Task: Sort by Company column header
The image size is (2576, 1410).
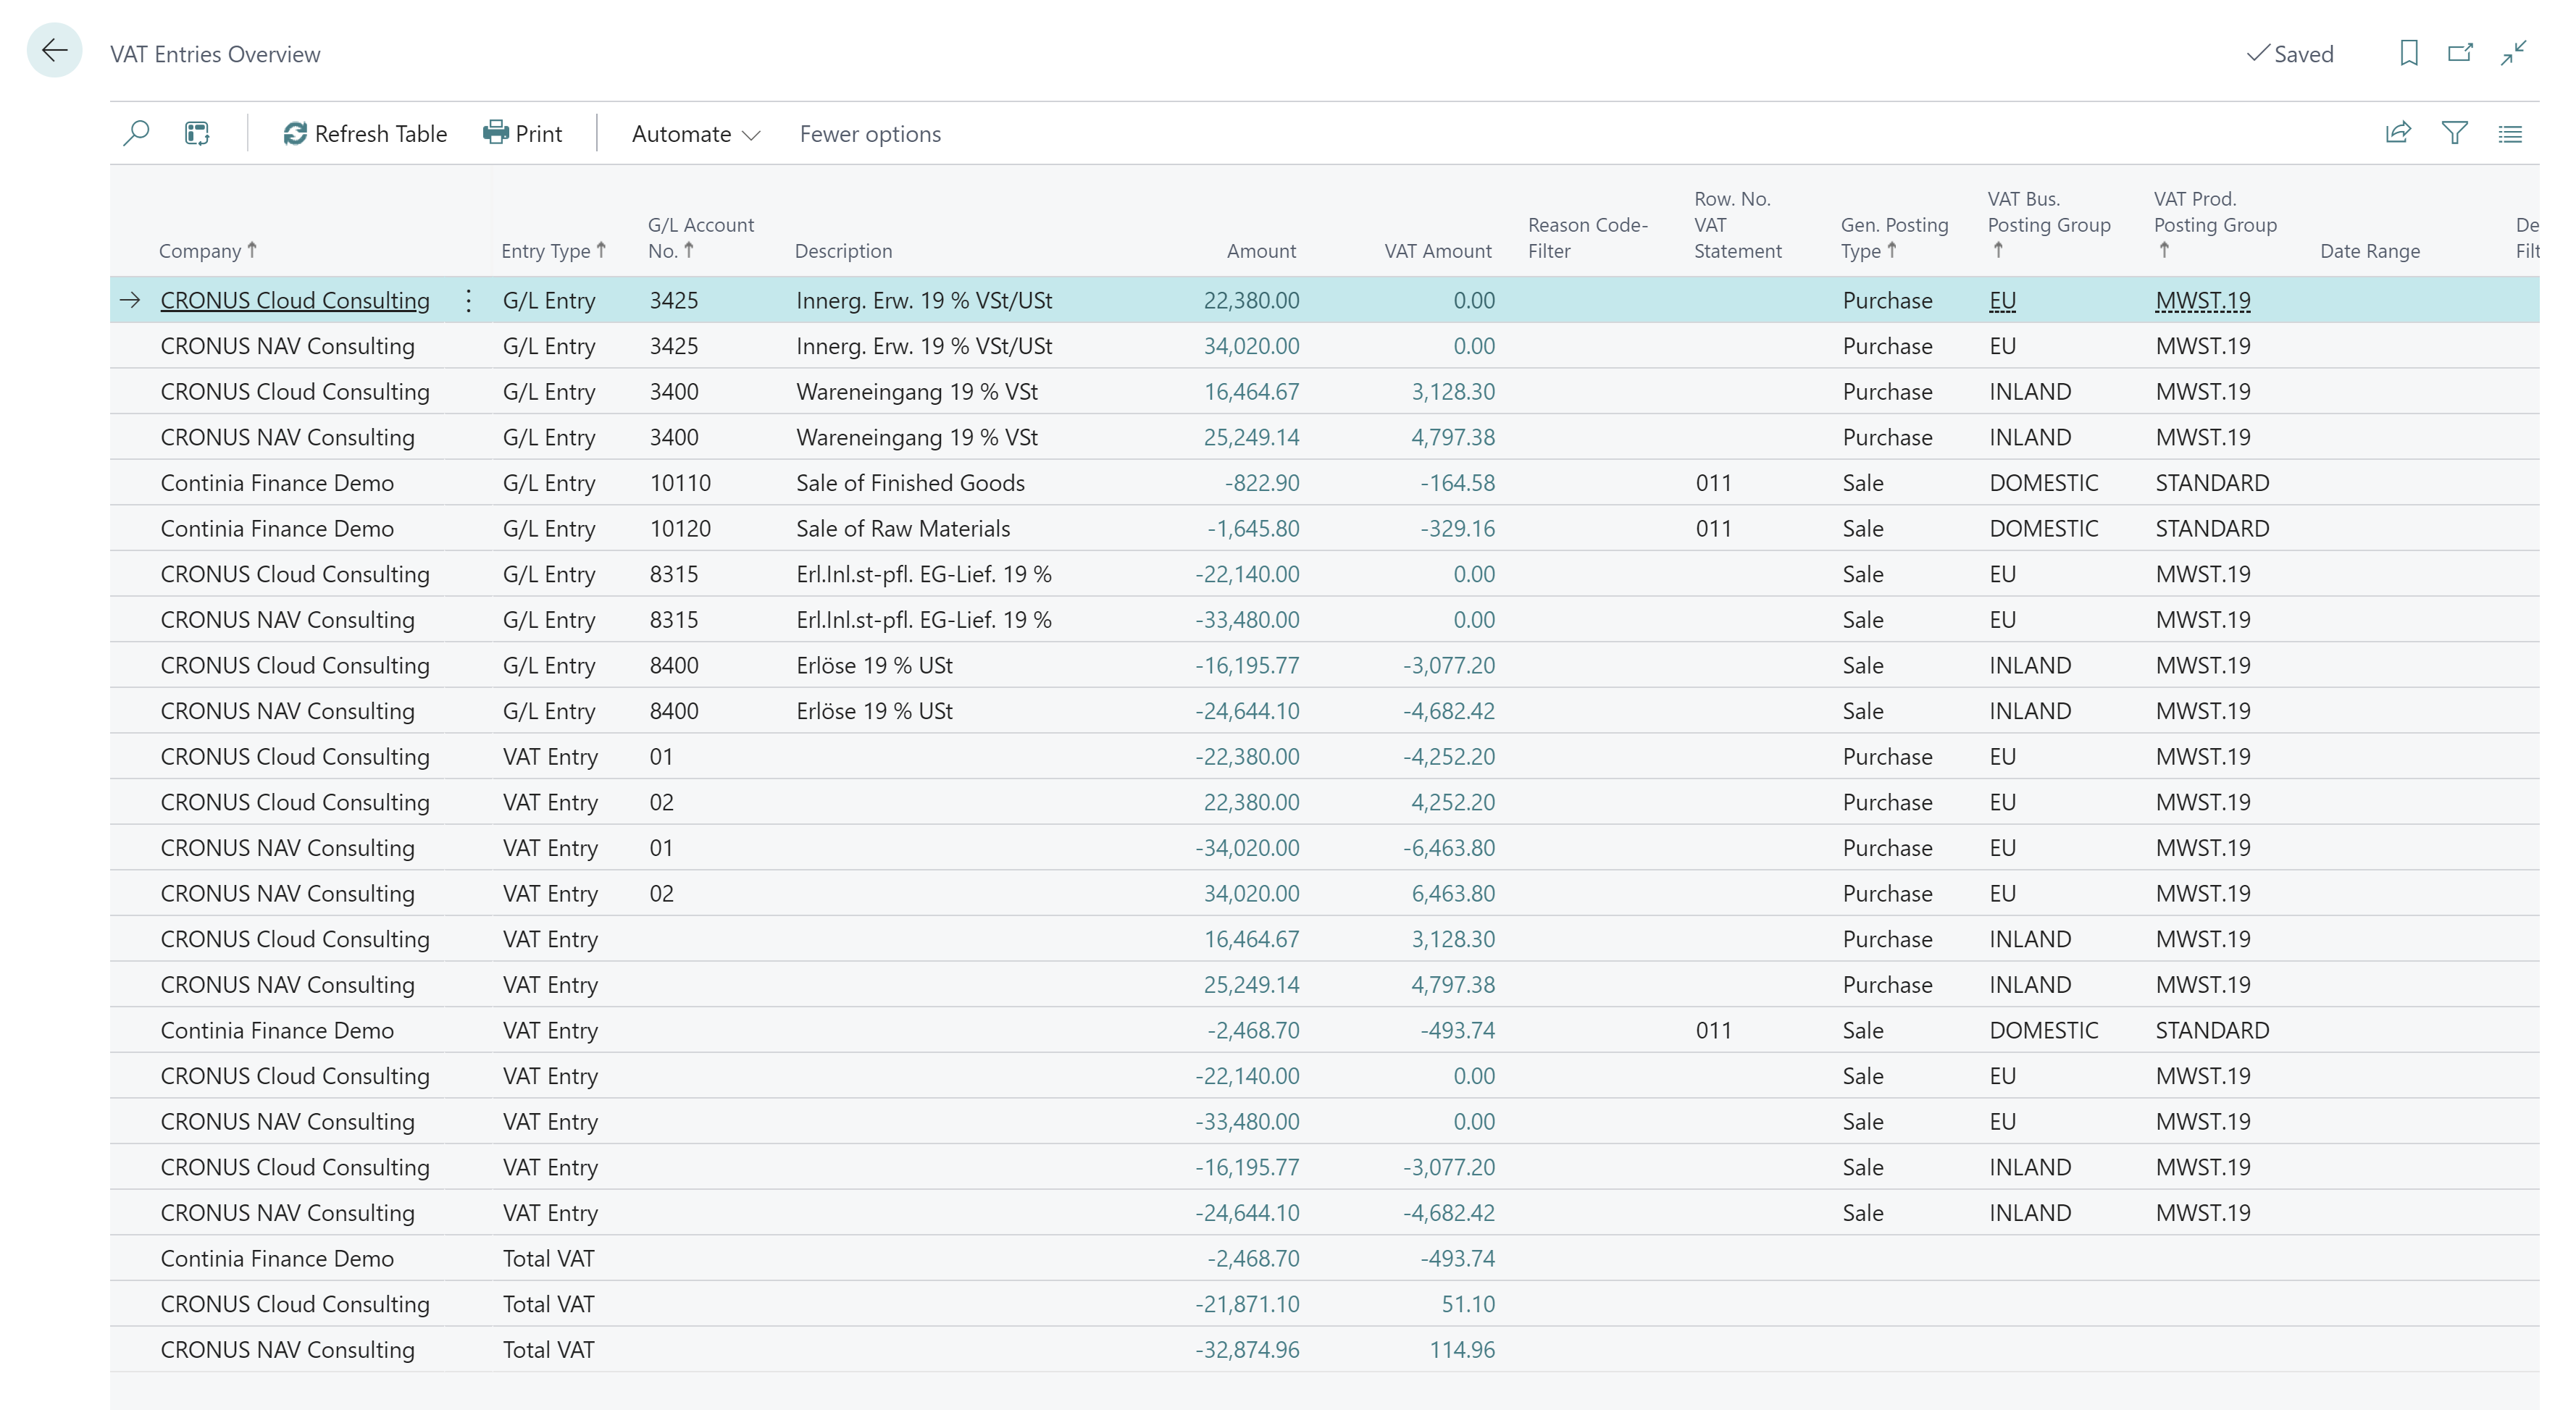Action: tap(208, 250)
